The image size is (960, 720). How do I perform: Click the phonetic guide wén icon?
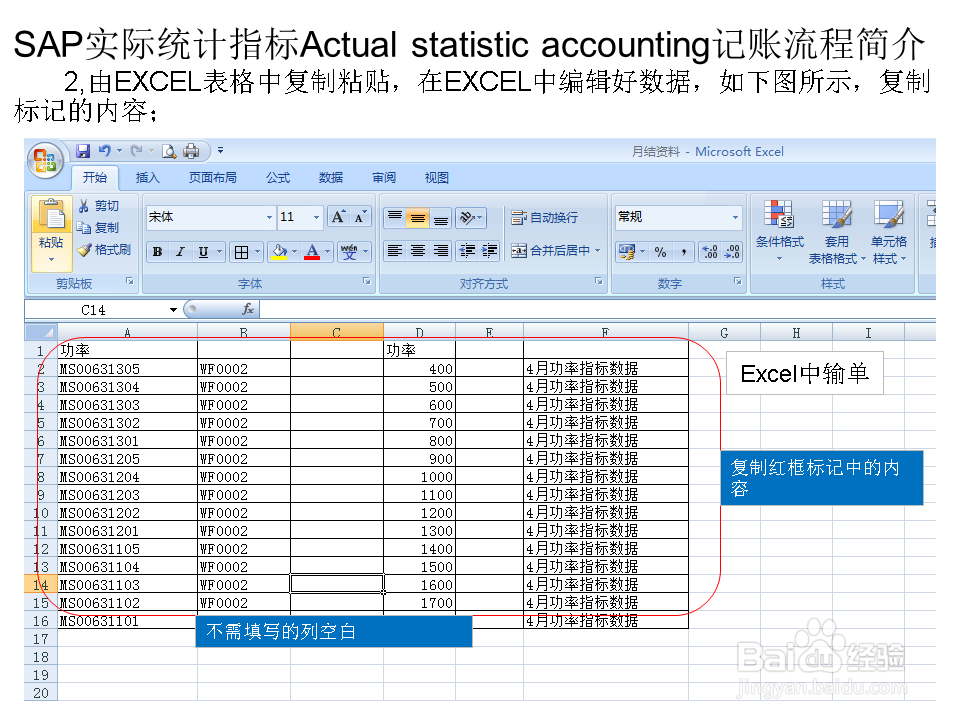(349, 252)
